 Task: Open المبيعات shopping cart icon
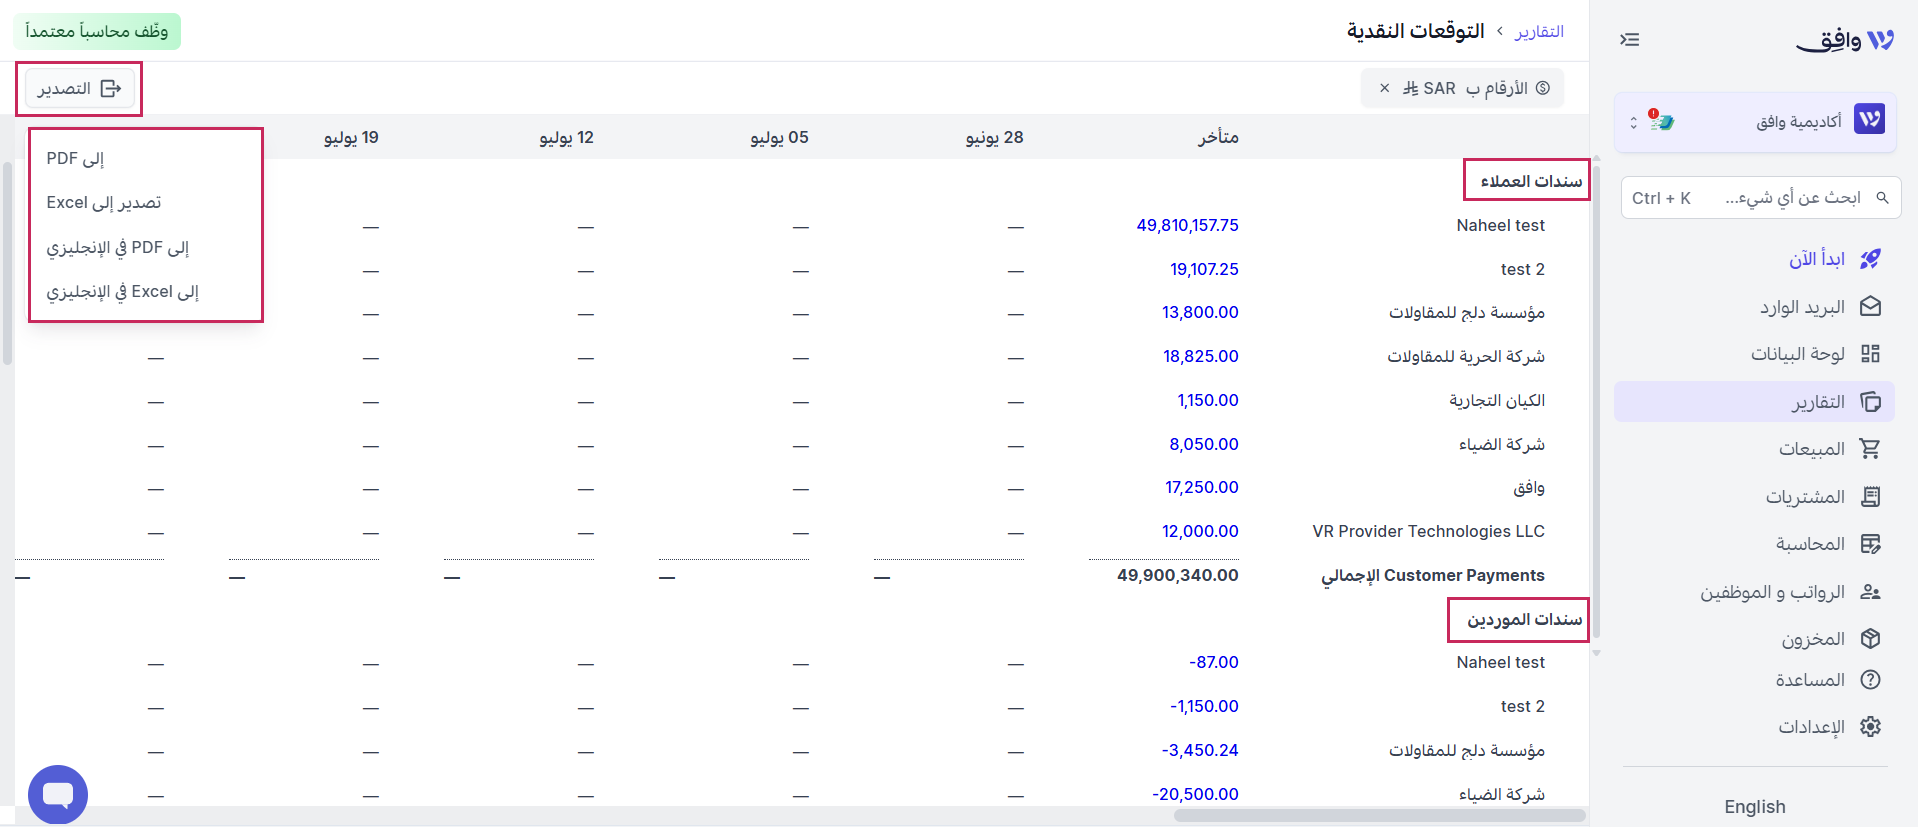coord(1870,449)
